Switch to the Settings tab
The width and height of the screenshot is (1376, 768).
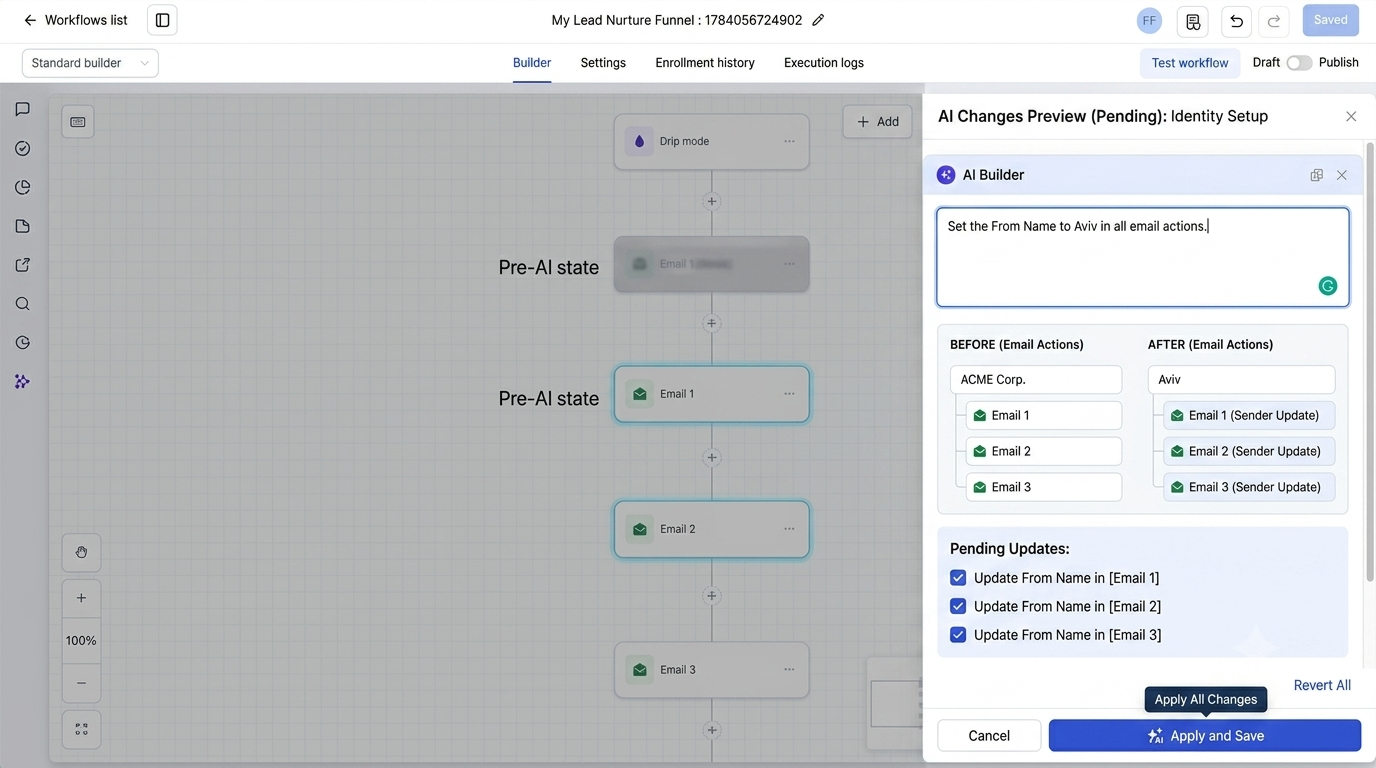[603, 63]
